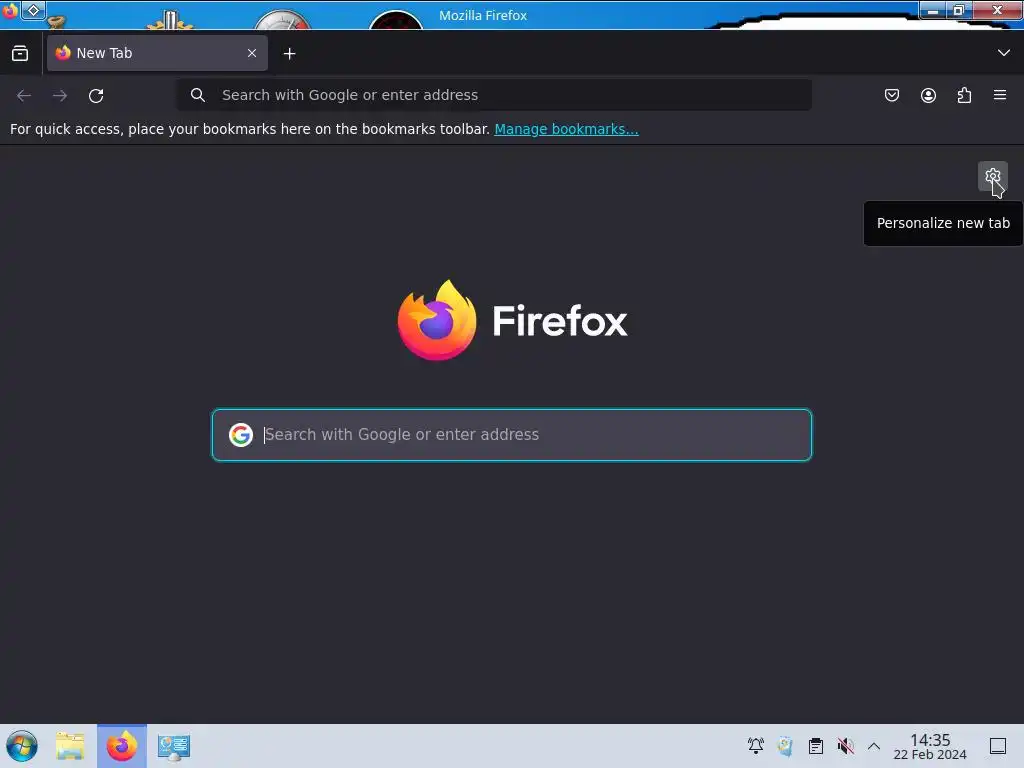This screenshot has height=768, width=1024.
Task: Toggle the keep-on-all-desktops diamond icon
Action: 33,10
